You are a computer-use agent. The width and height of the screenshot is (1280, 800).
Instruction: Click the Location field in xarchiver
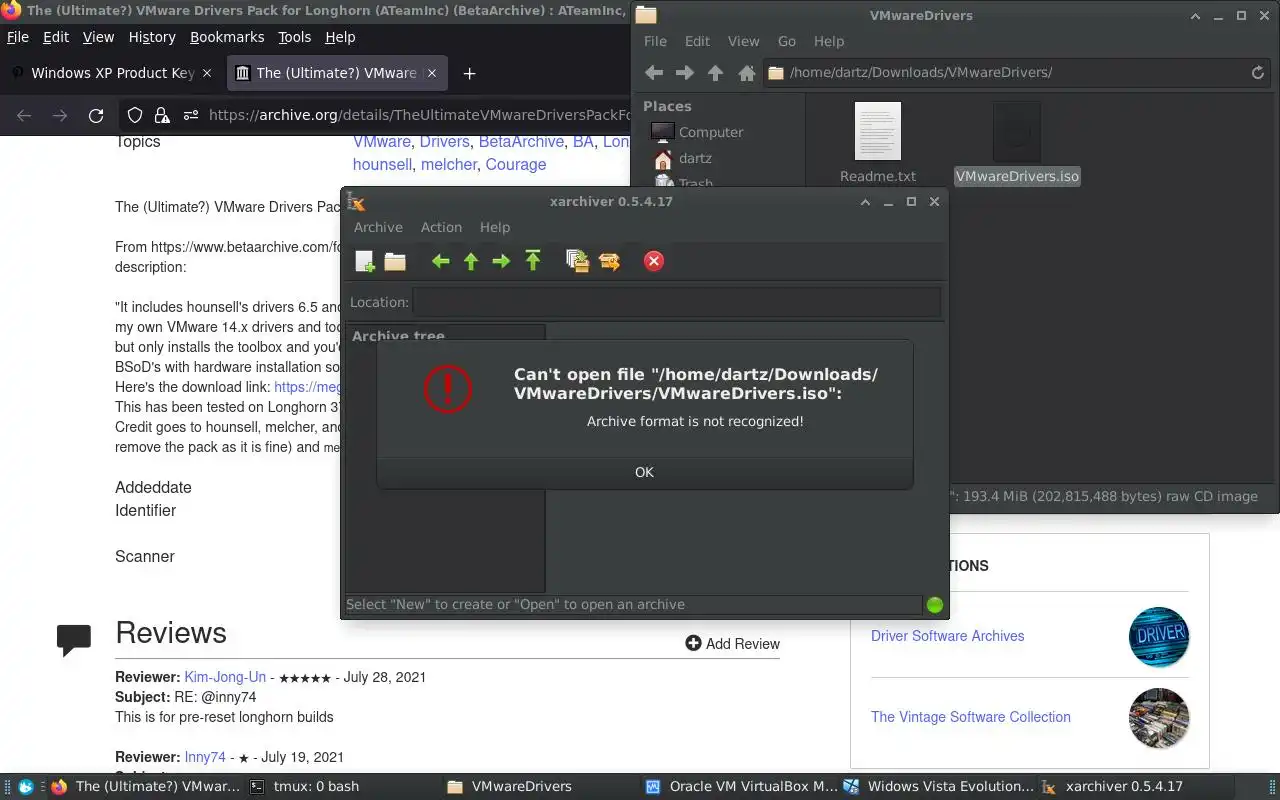[x=677, y=302]
